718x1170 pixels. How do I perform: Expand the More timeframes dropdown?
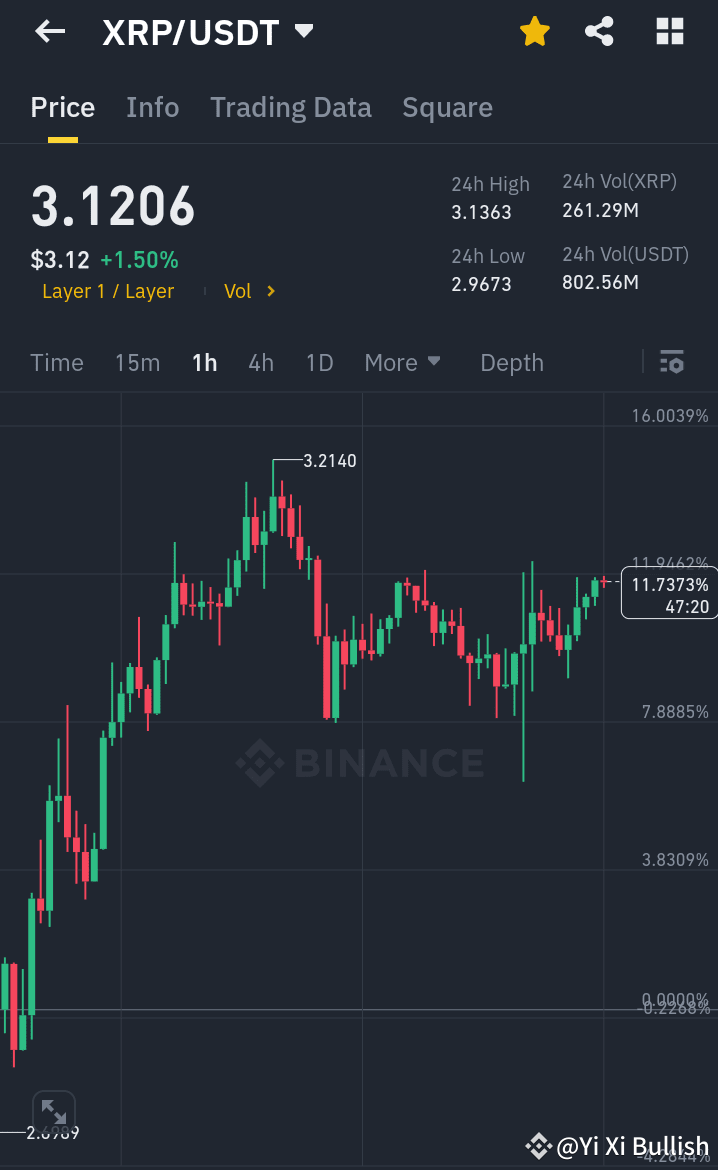[x=402, y=363]
